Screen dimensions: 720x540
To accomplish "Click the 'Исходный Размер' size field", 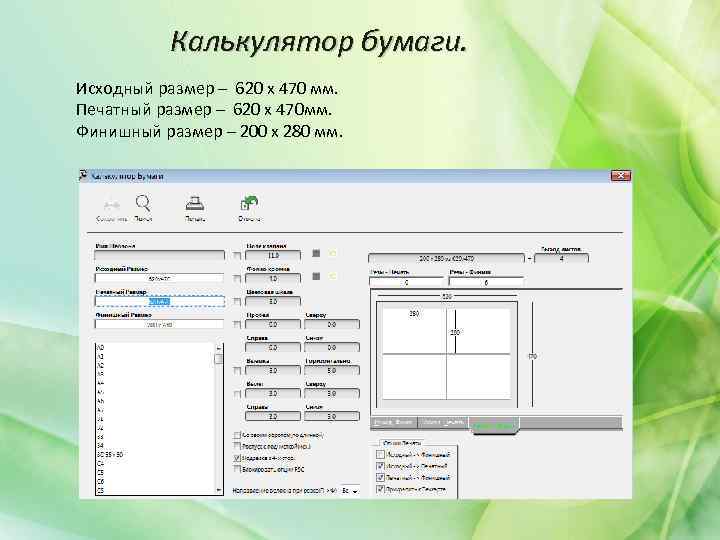I will [x=159, y=278].
